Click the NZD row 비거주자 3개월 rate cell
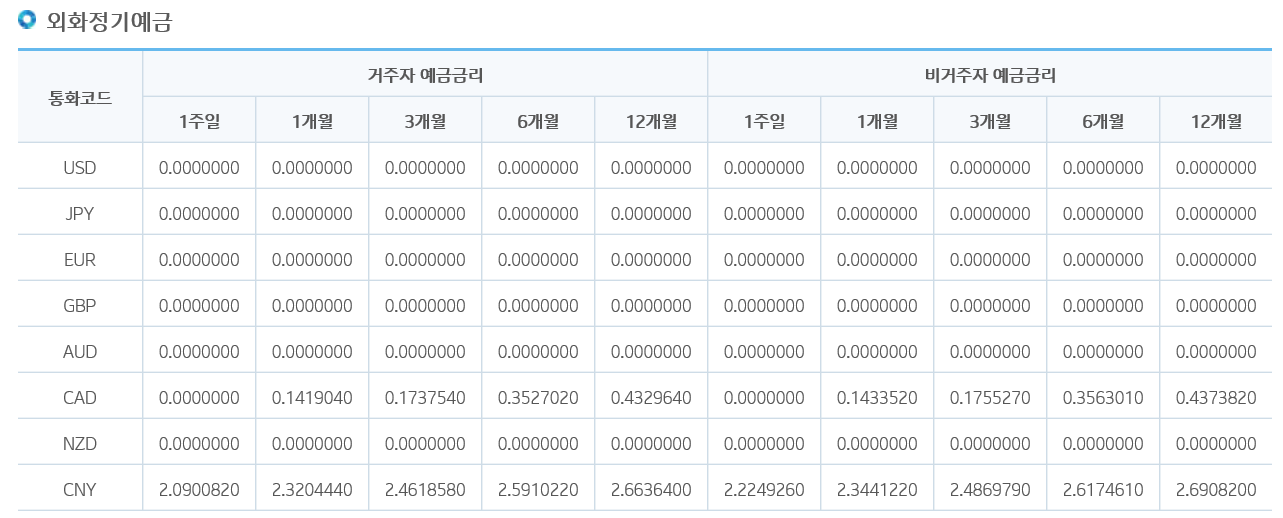Viewport: 1283px width, 518px height. (990, 443)
